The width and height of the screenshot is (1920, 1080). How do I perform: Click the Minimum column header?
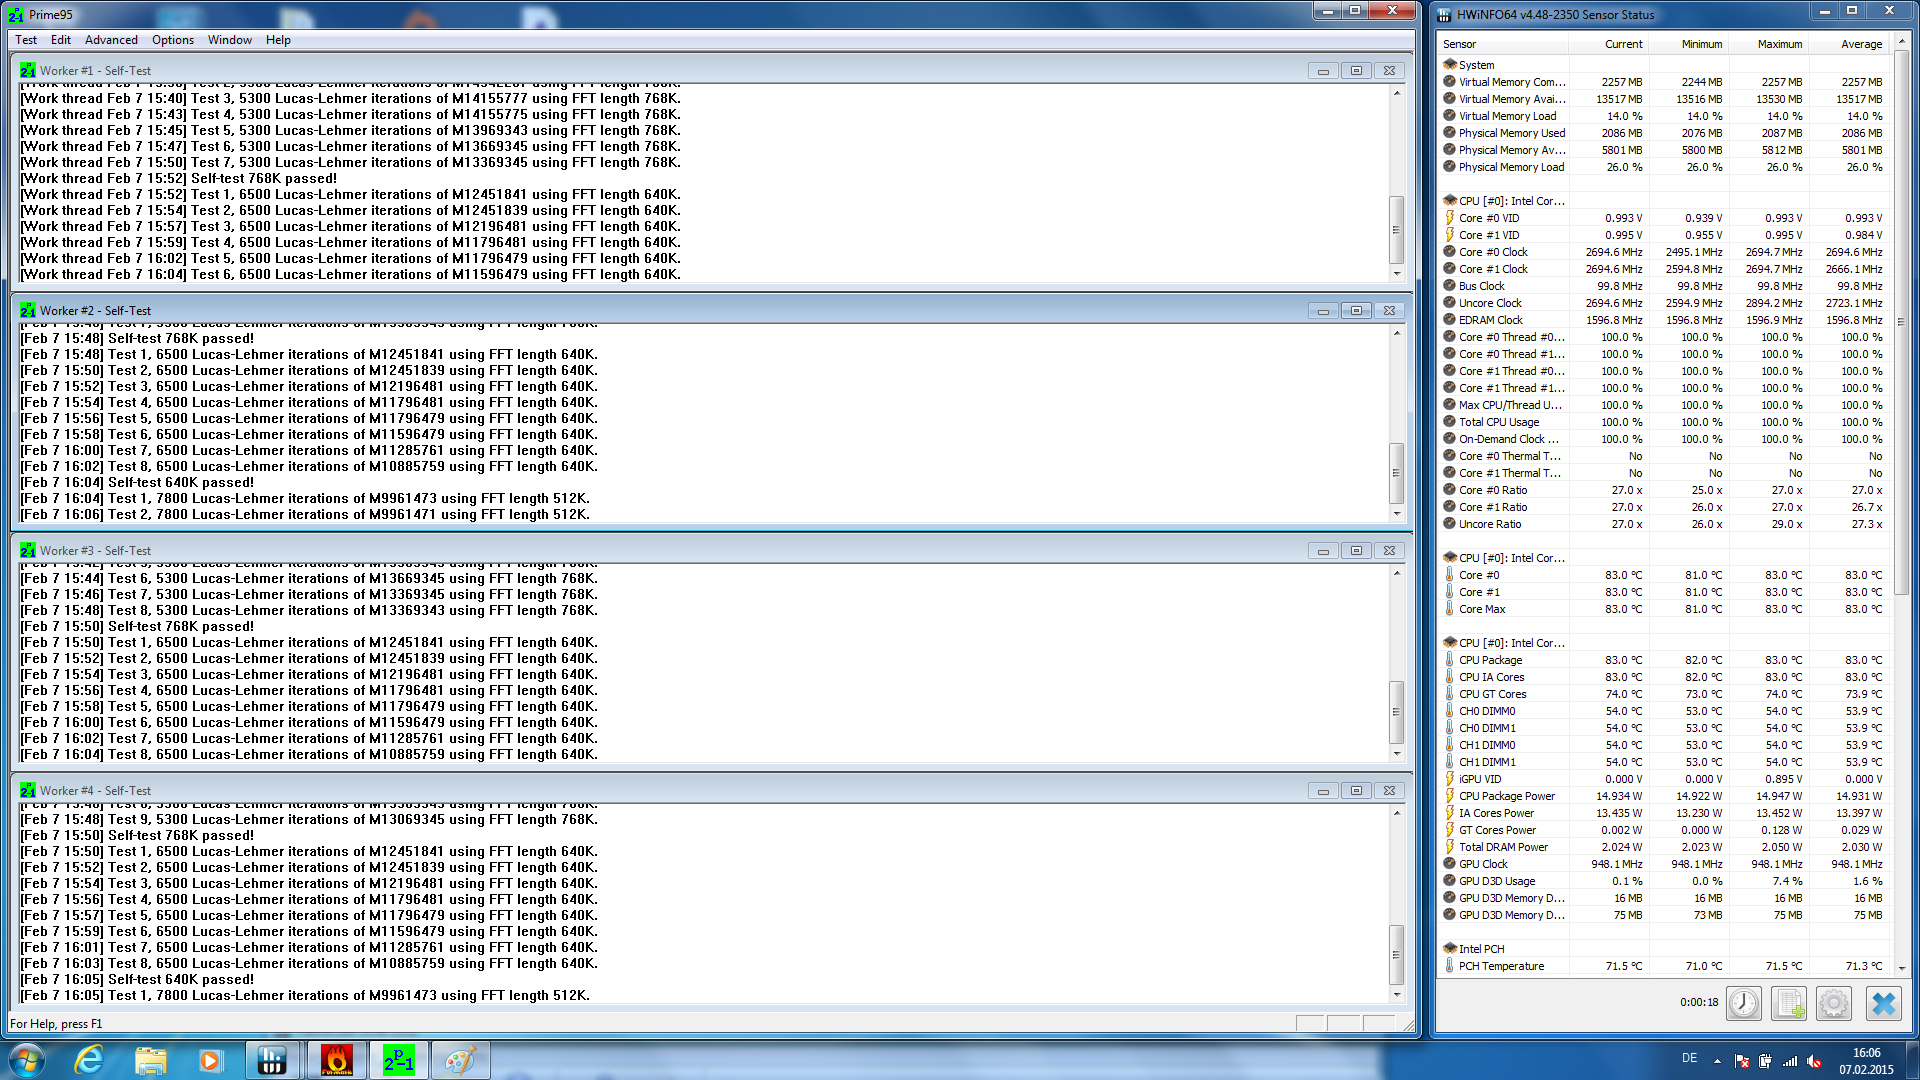(x=1688, y=44)
